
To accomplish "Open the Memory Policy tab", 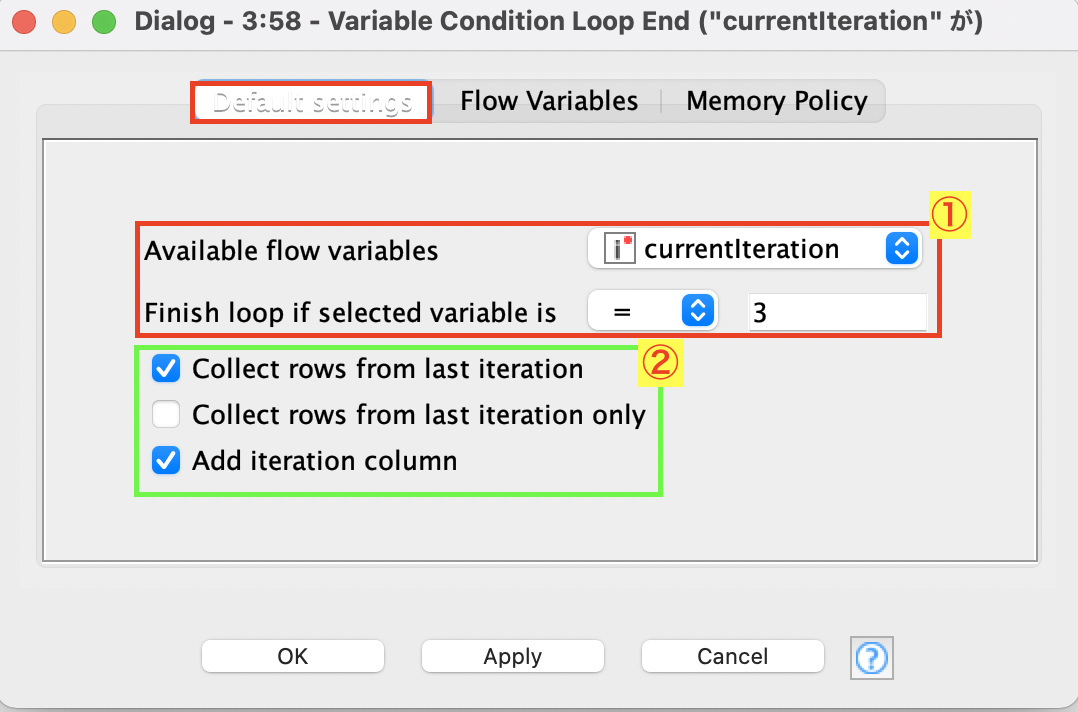I will point(776,100).
